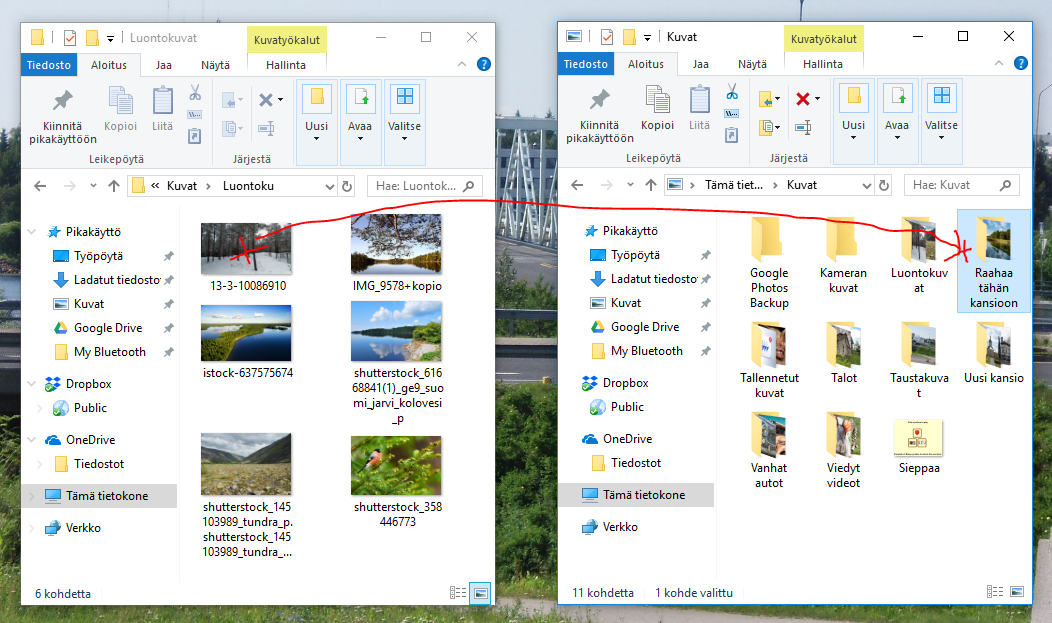Open quick access toolbar dropdown in Luontokuvat
1052x623 pixels.
111,38
